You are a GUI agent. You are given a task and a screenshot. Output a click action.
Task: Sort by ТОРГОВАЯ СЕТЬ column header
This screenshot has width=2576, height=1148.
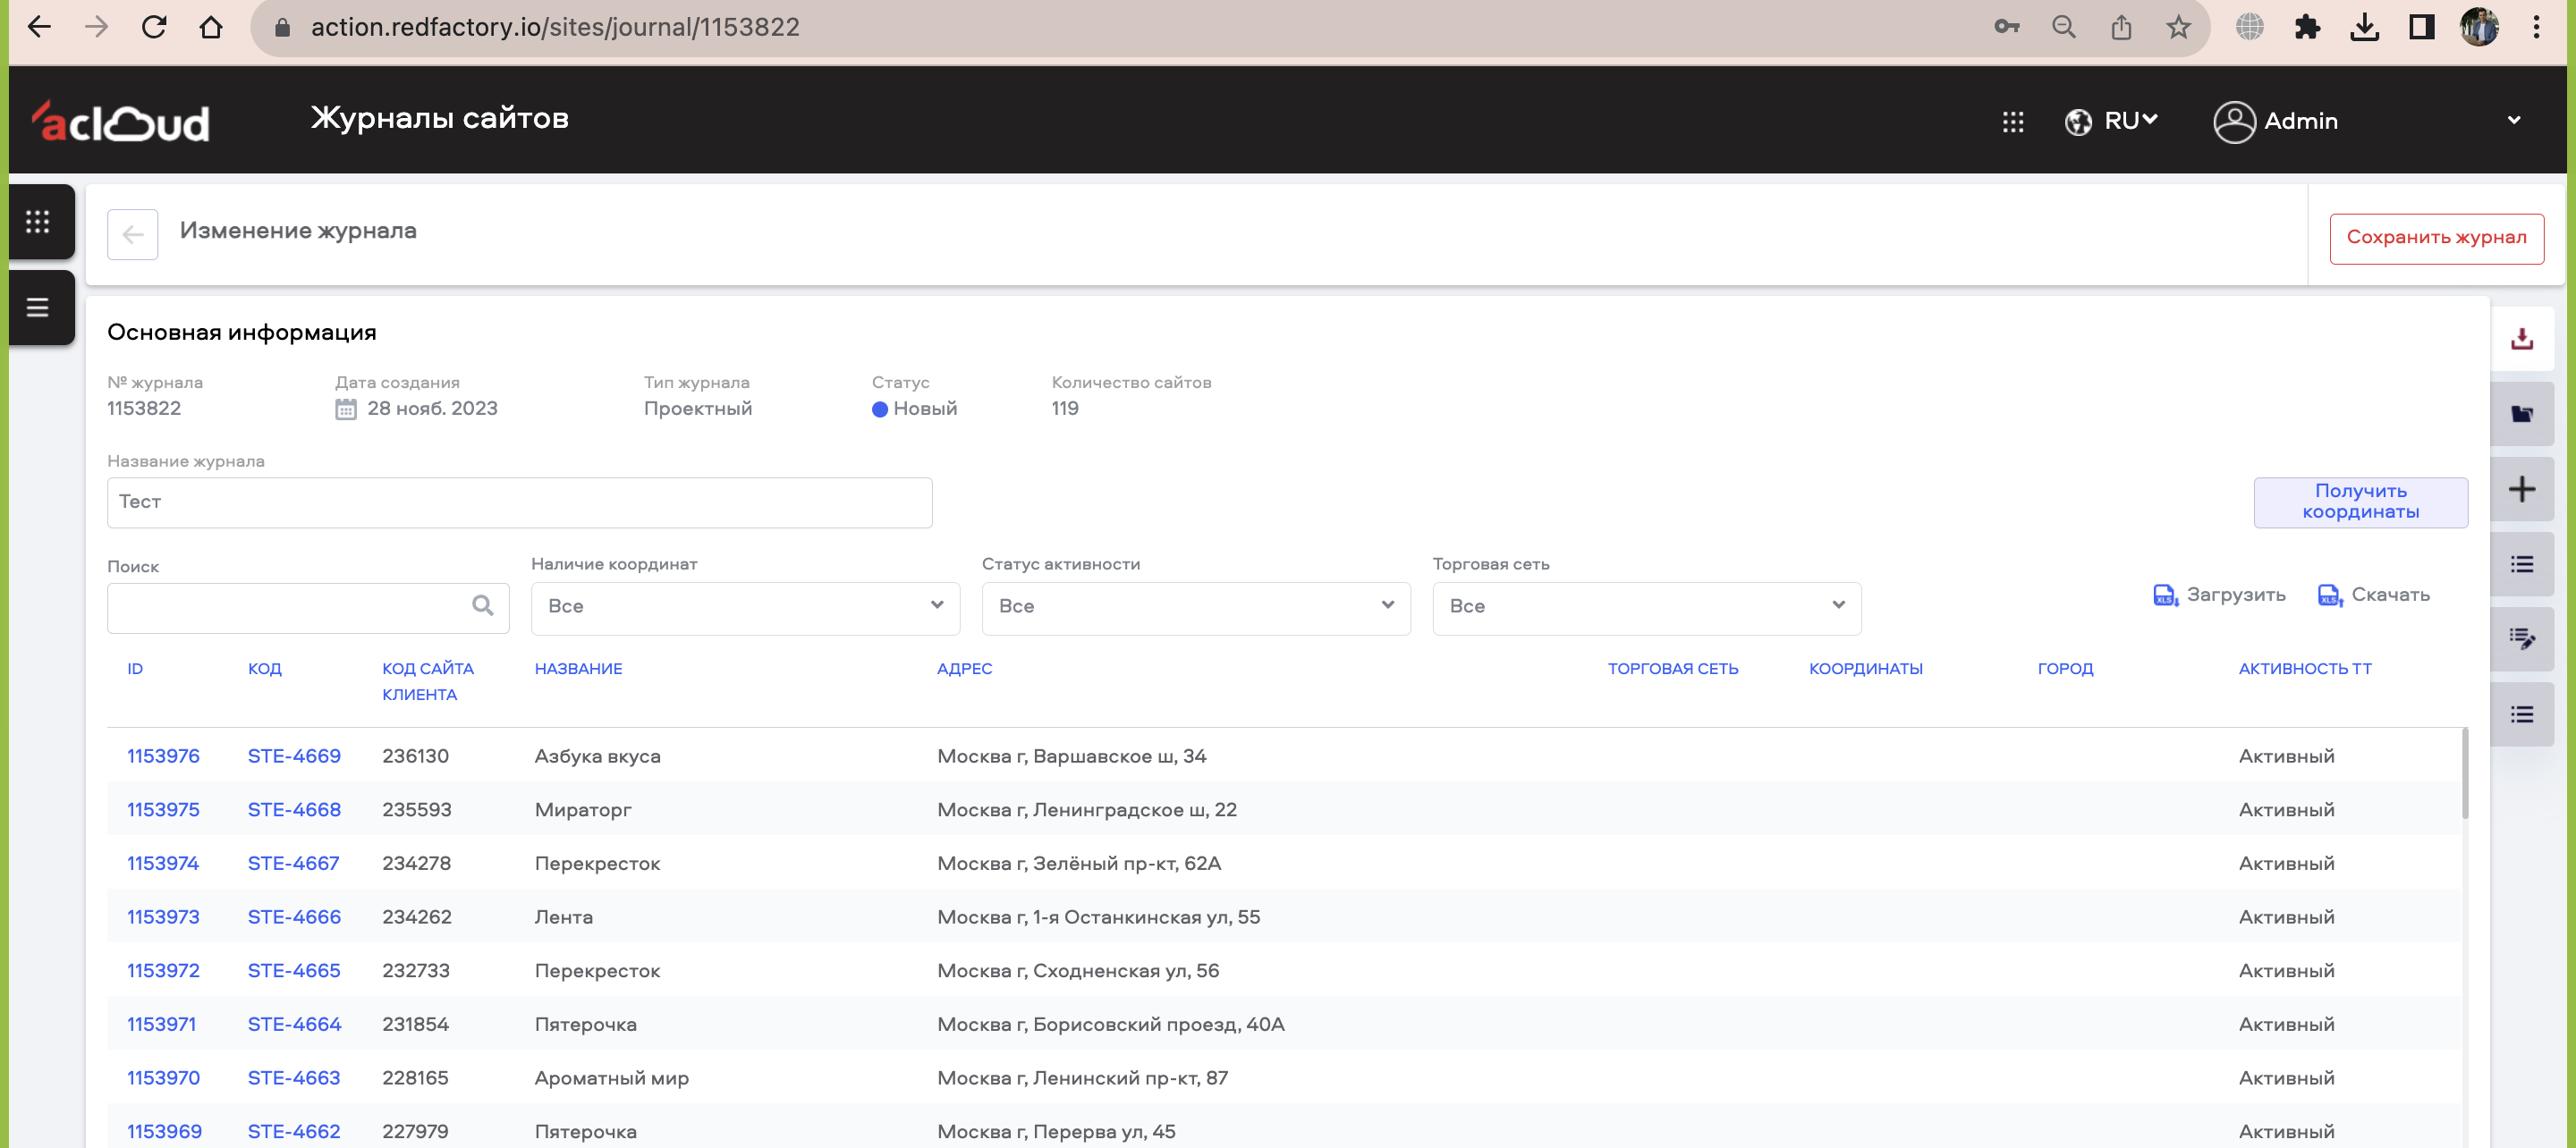click(x=1673, y=668)
